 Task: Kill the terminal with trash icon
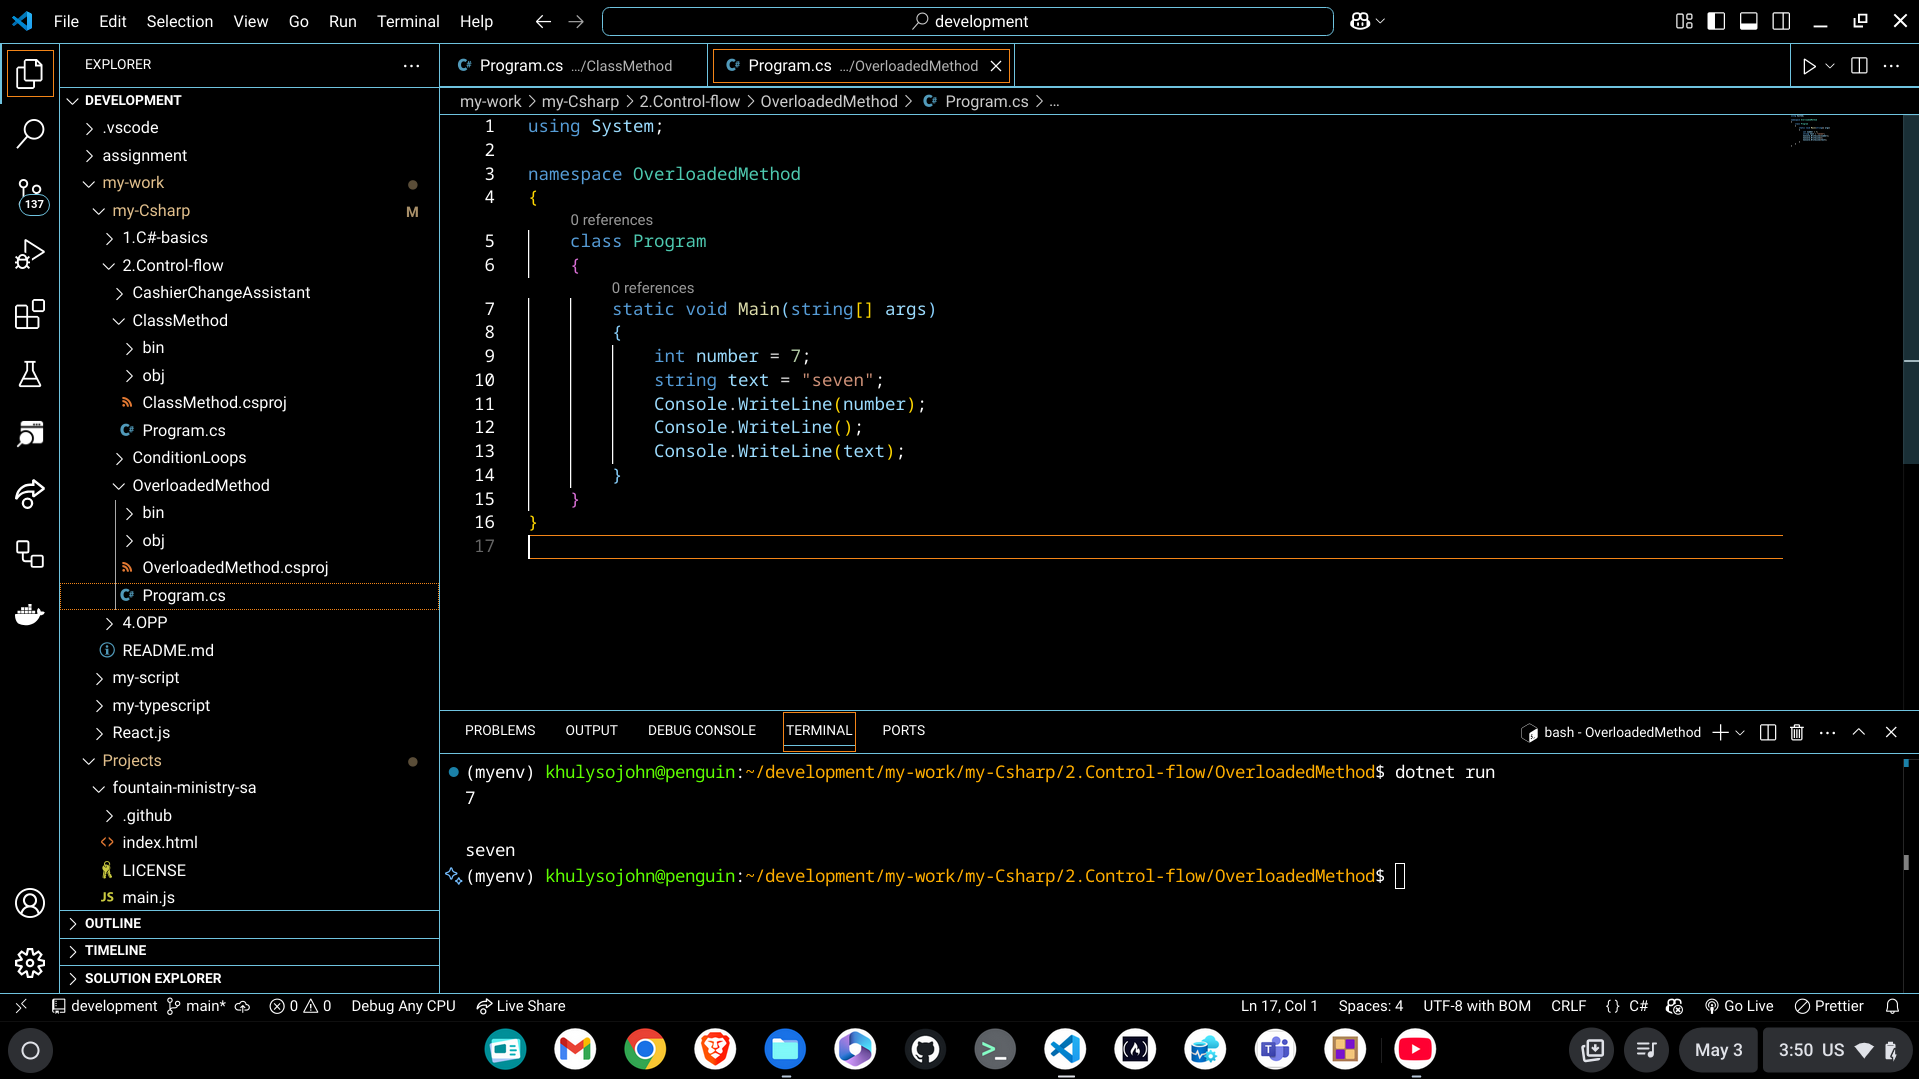(1797, 732)
